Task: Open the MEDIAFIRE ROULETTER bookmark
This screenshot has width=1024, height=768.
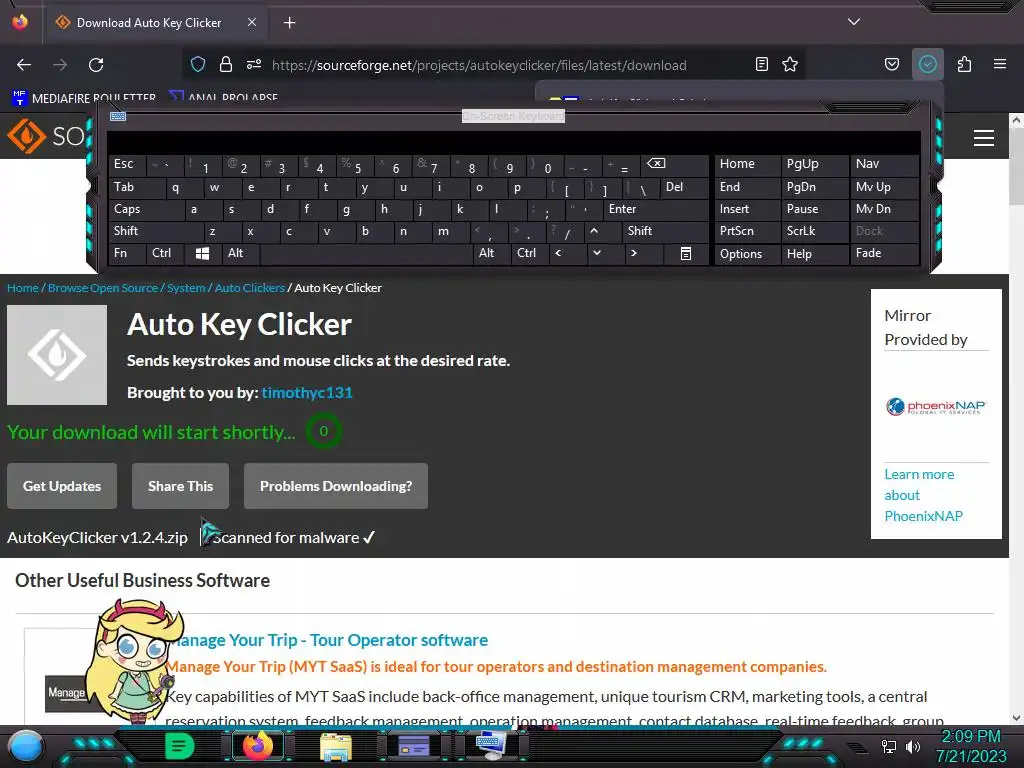Action: (x=84, y=98)
